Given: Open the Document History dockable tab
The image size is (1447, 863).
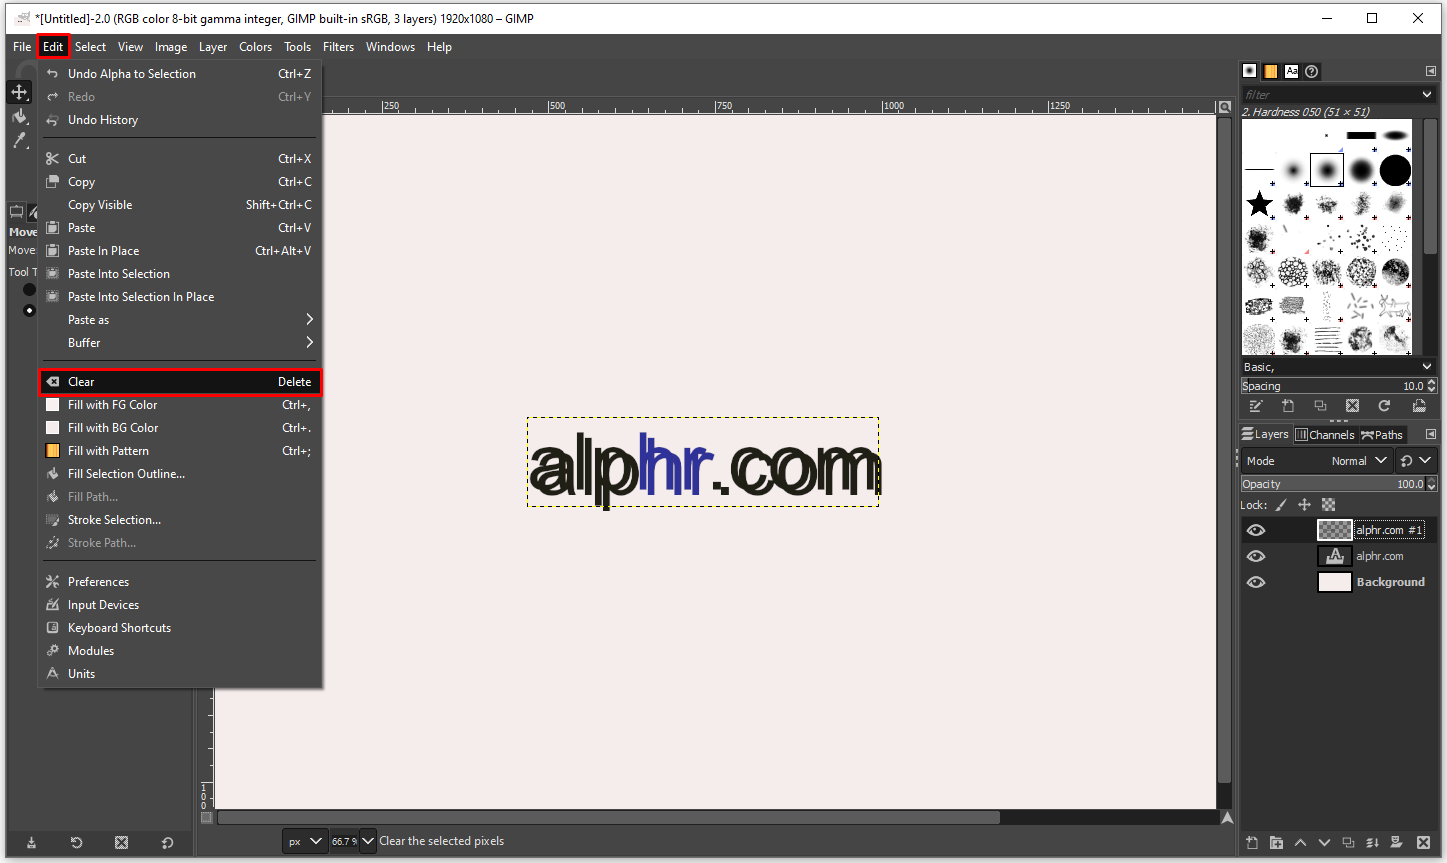Looking at the screenshot, I should [x=1312, y=71].
